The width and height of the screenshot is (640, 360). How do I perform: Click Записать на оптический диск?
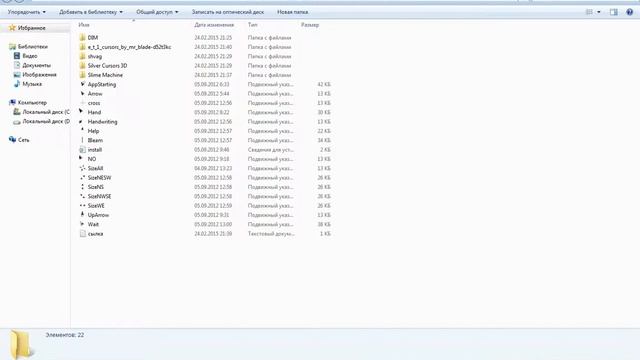[x=228, y=12]
